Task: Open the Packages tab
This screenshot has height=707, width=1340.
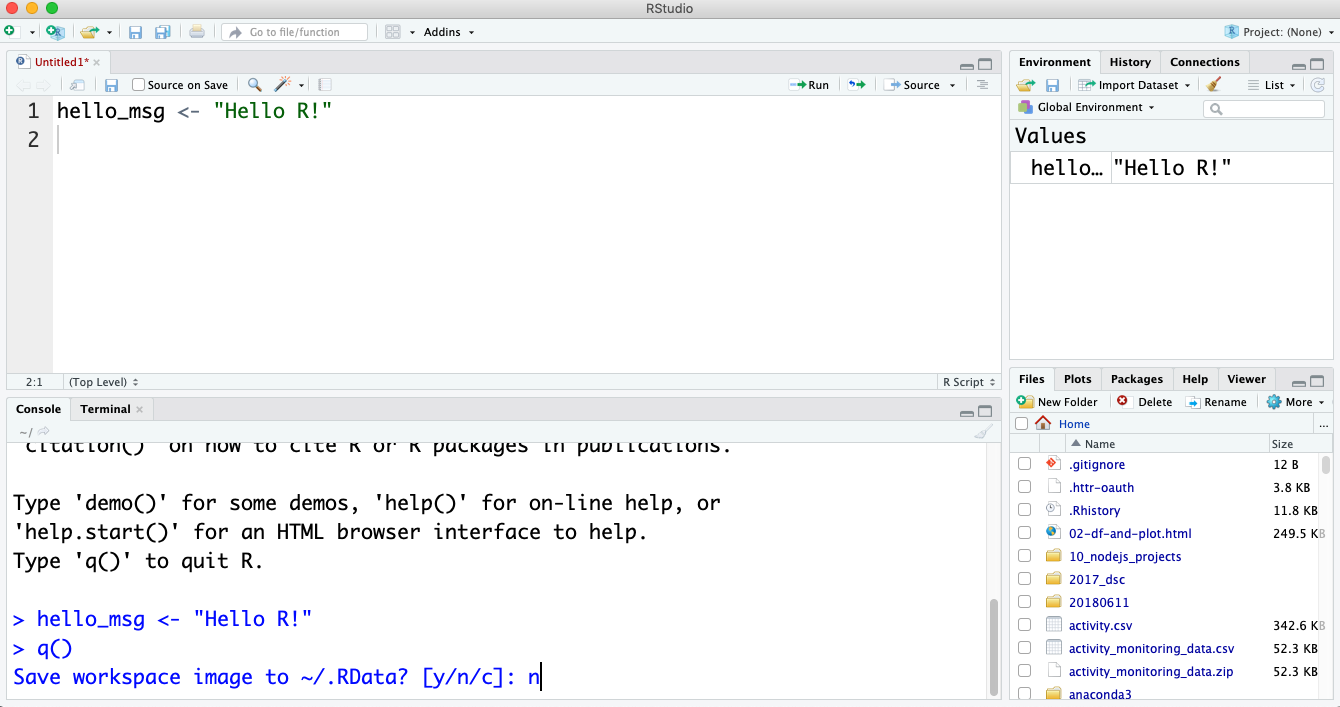Action: point(1137,379)
